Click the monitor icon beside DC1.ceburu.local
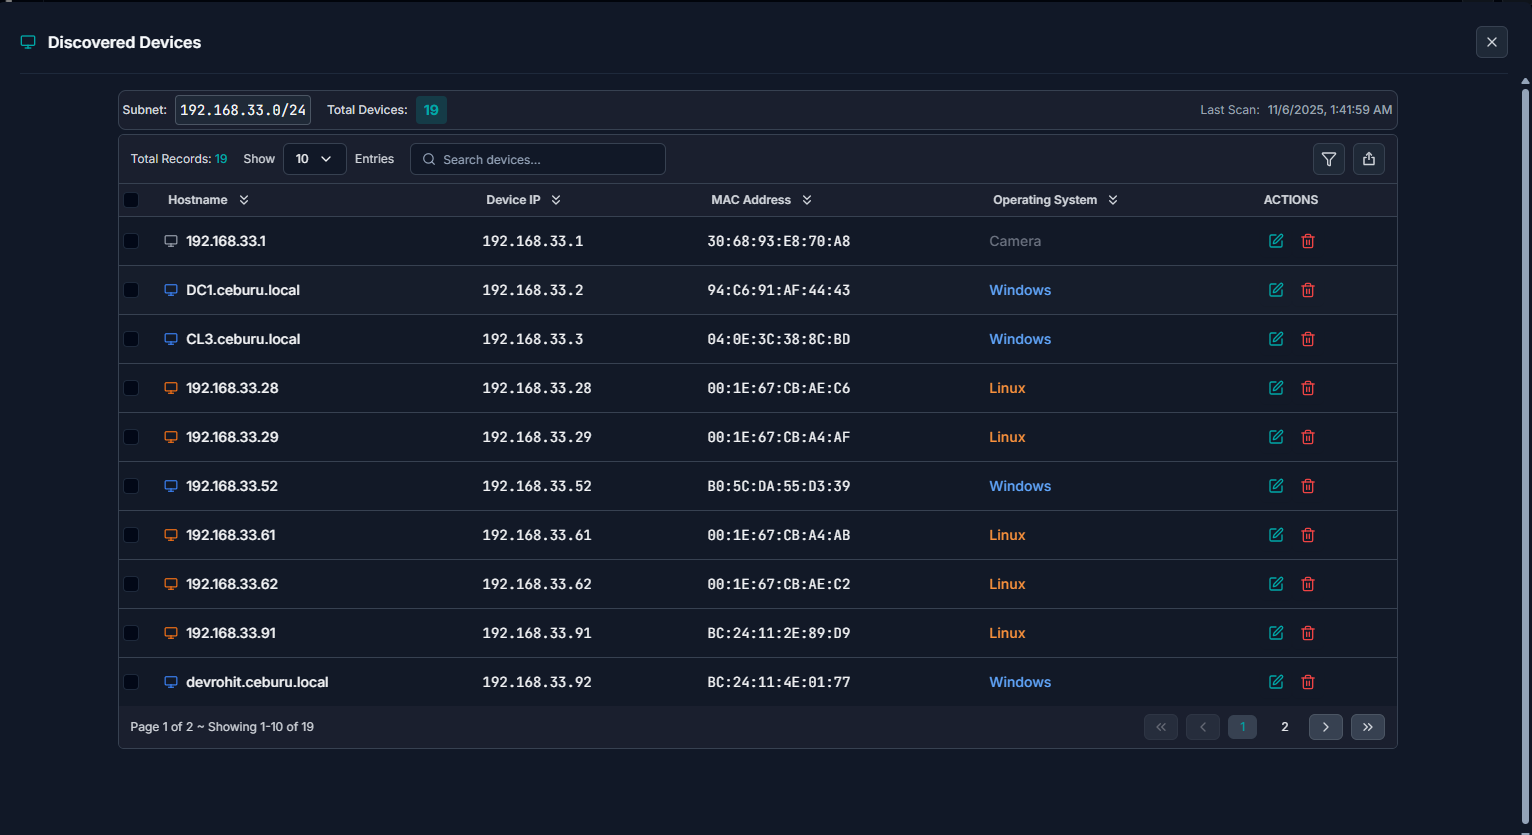The height and width of the screenshot is (835, 1532). (x=171, y=290)
